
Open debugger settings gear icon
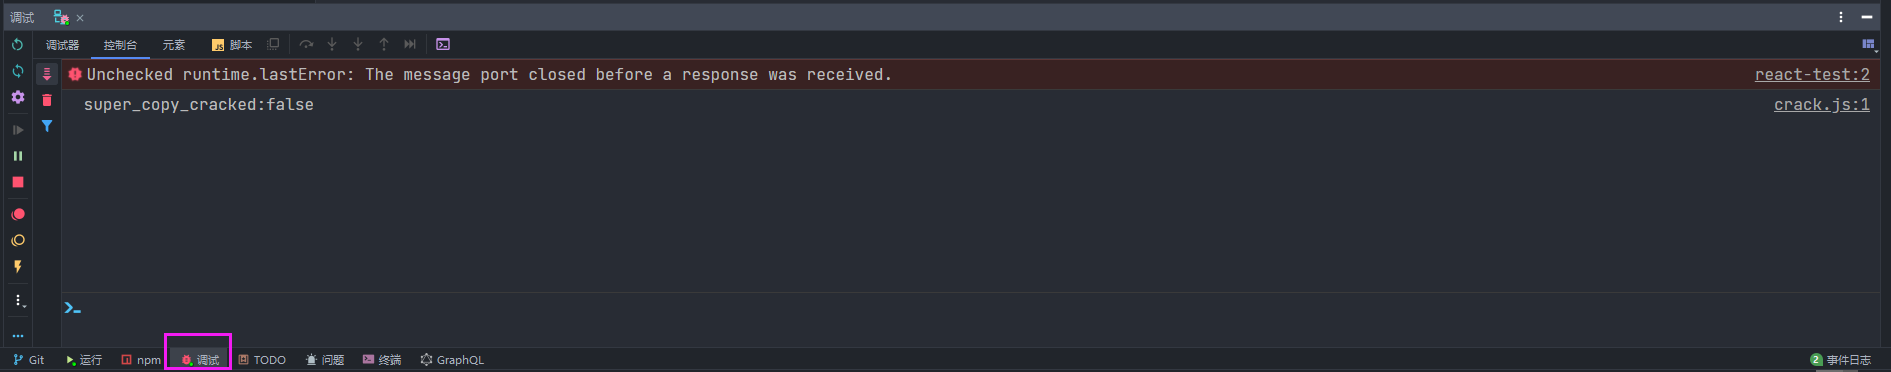pyautogui.click(x=17, y=98)
